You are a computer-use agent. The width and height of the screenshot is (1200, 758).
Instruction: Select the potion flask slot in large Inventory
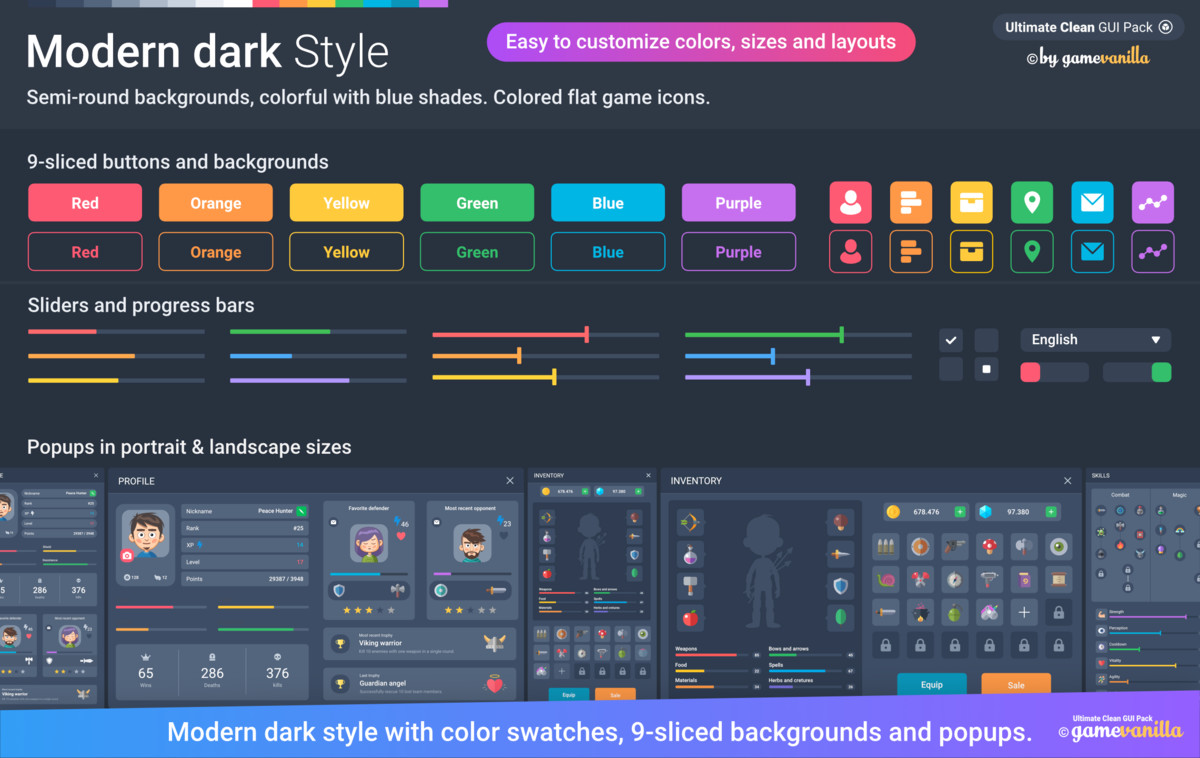click(690, 554)
